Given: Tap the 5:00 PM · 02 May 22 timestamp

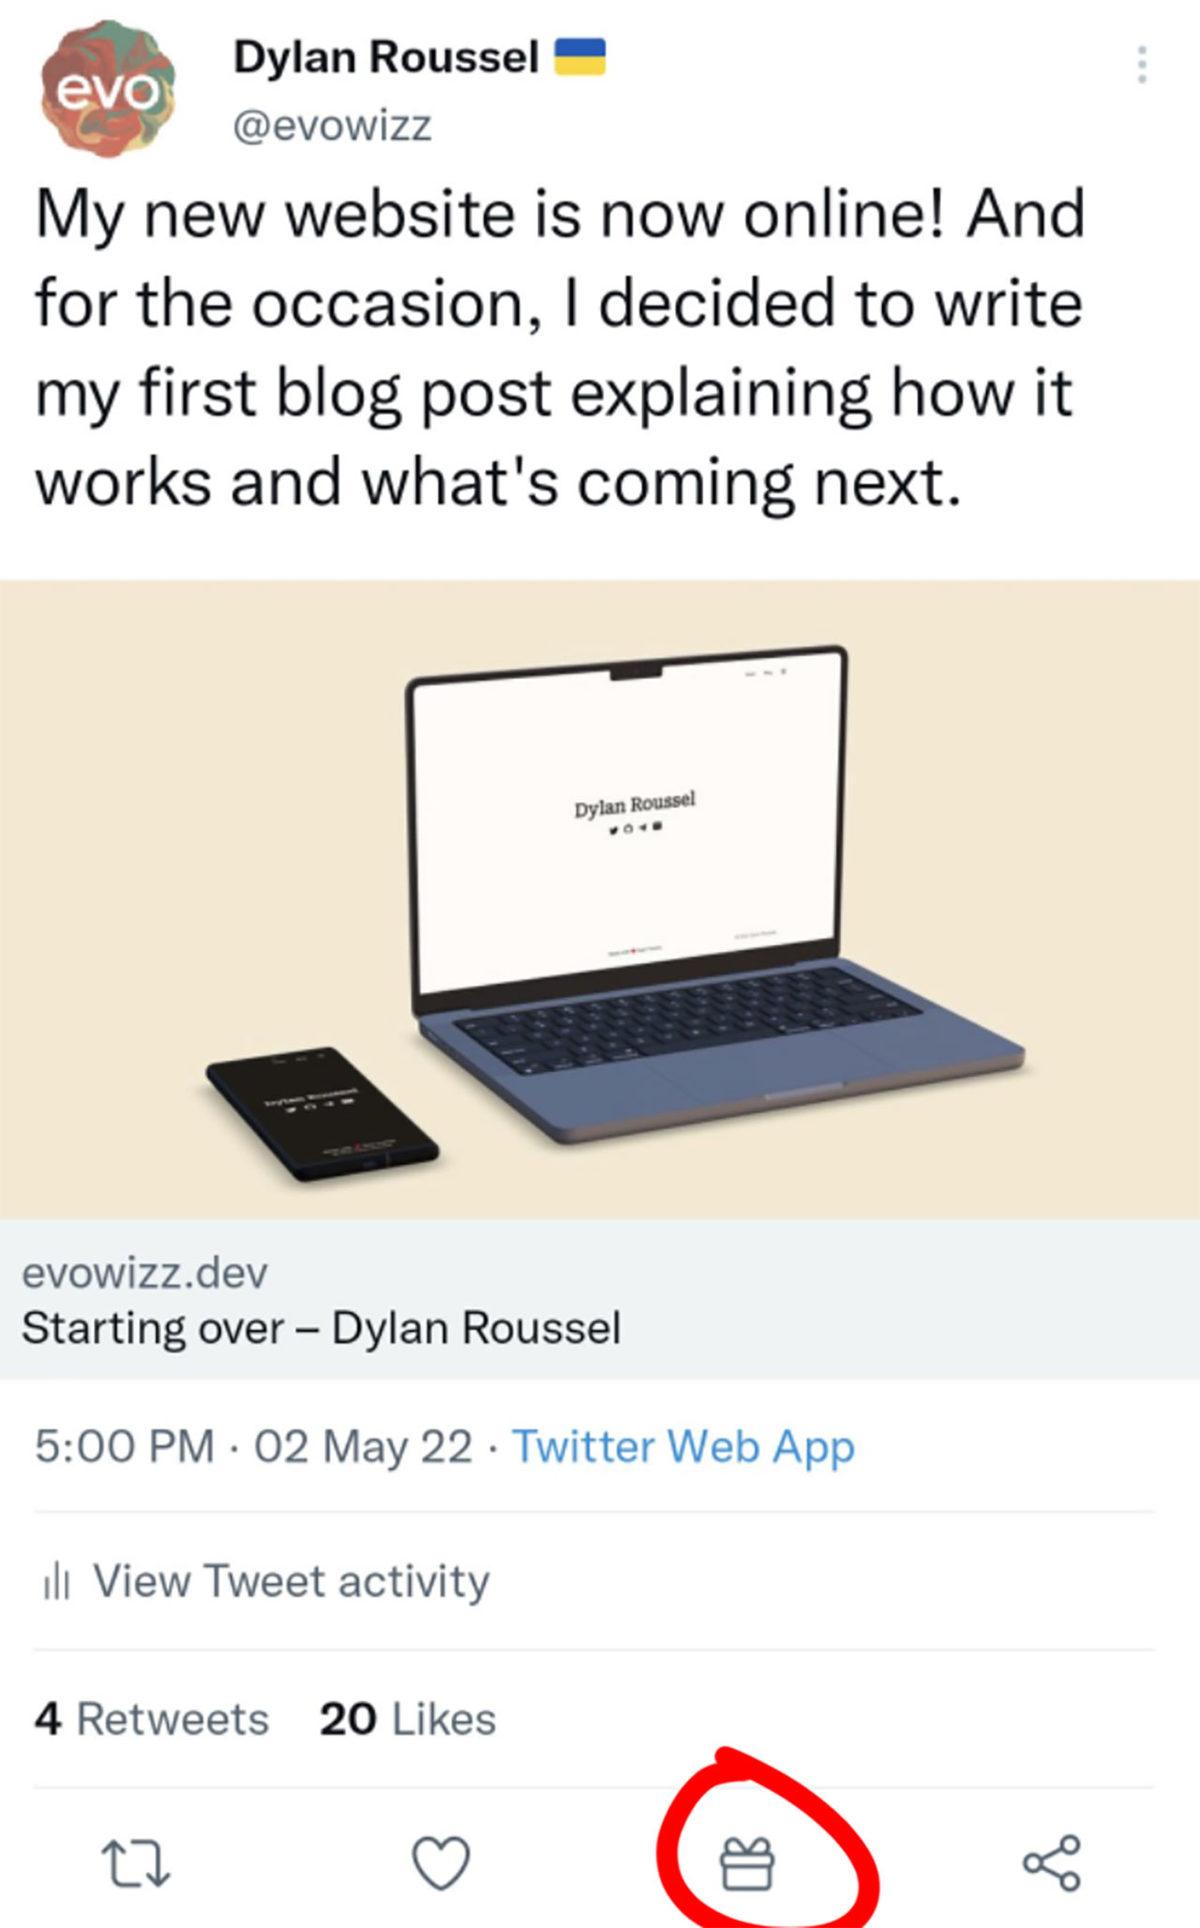Looking at the screenshot, I should pyautogui.click(x=253, y=1446).
